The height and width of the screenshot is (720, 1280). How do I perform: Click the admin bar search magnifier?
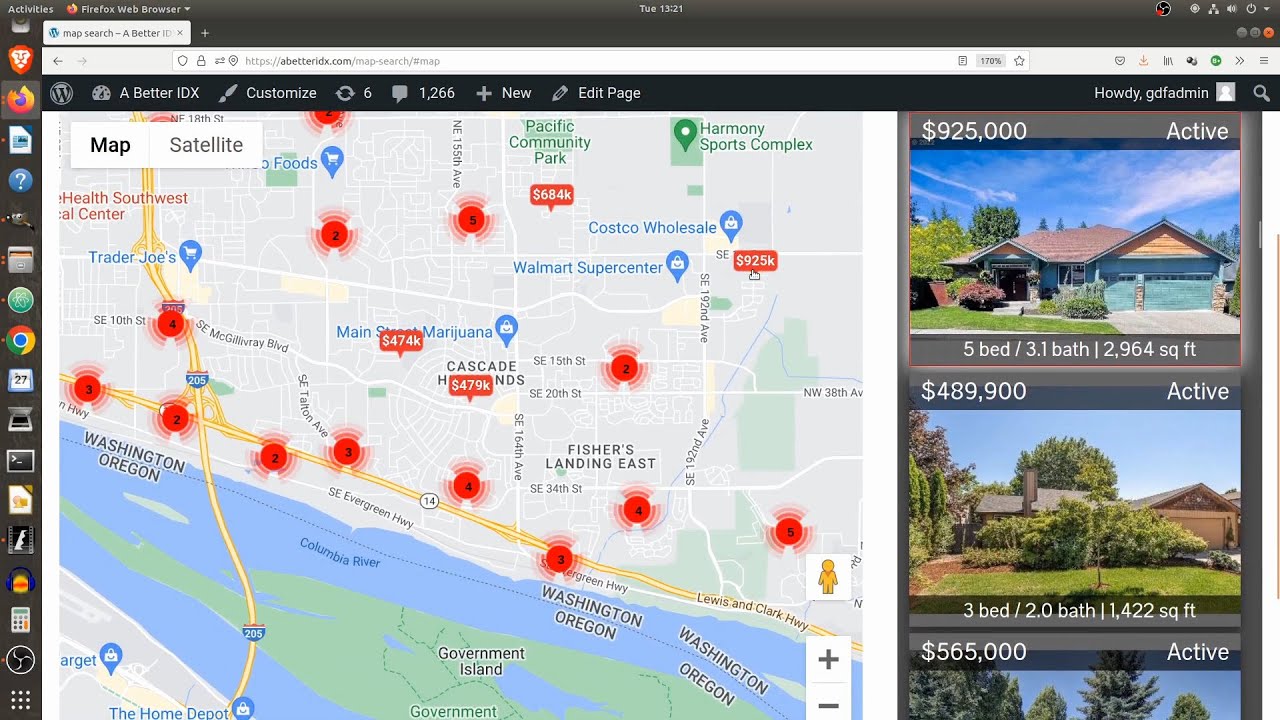tap(1261, 93)
